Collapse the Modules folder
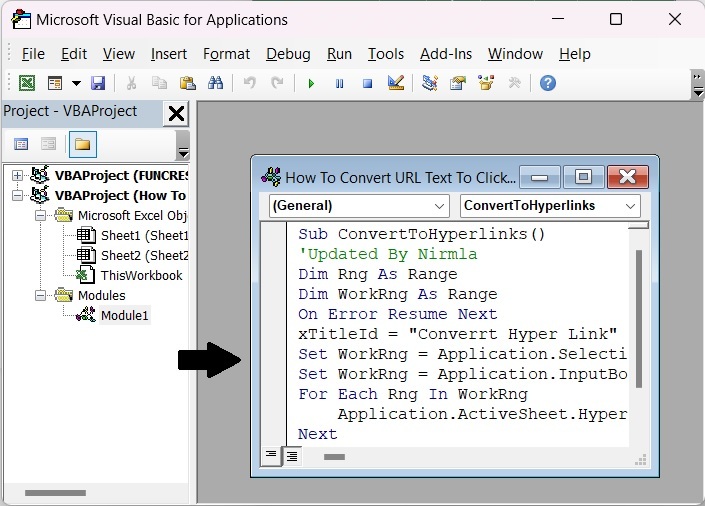 pos(40,296)
